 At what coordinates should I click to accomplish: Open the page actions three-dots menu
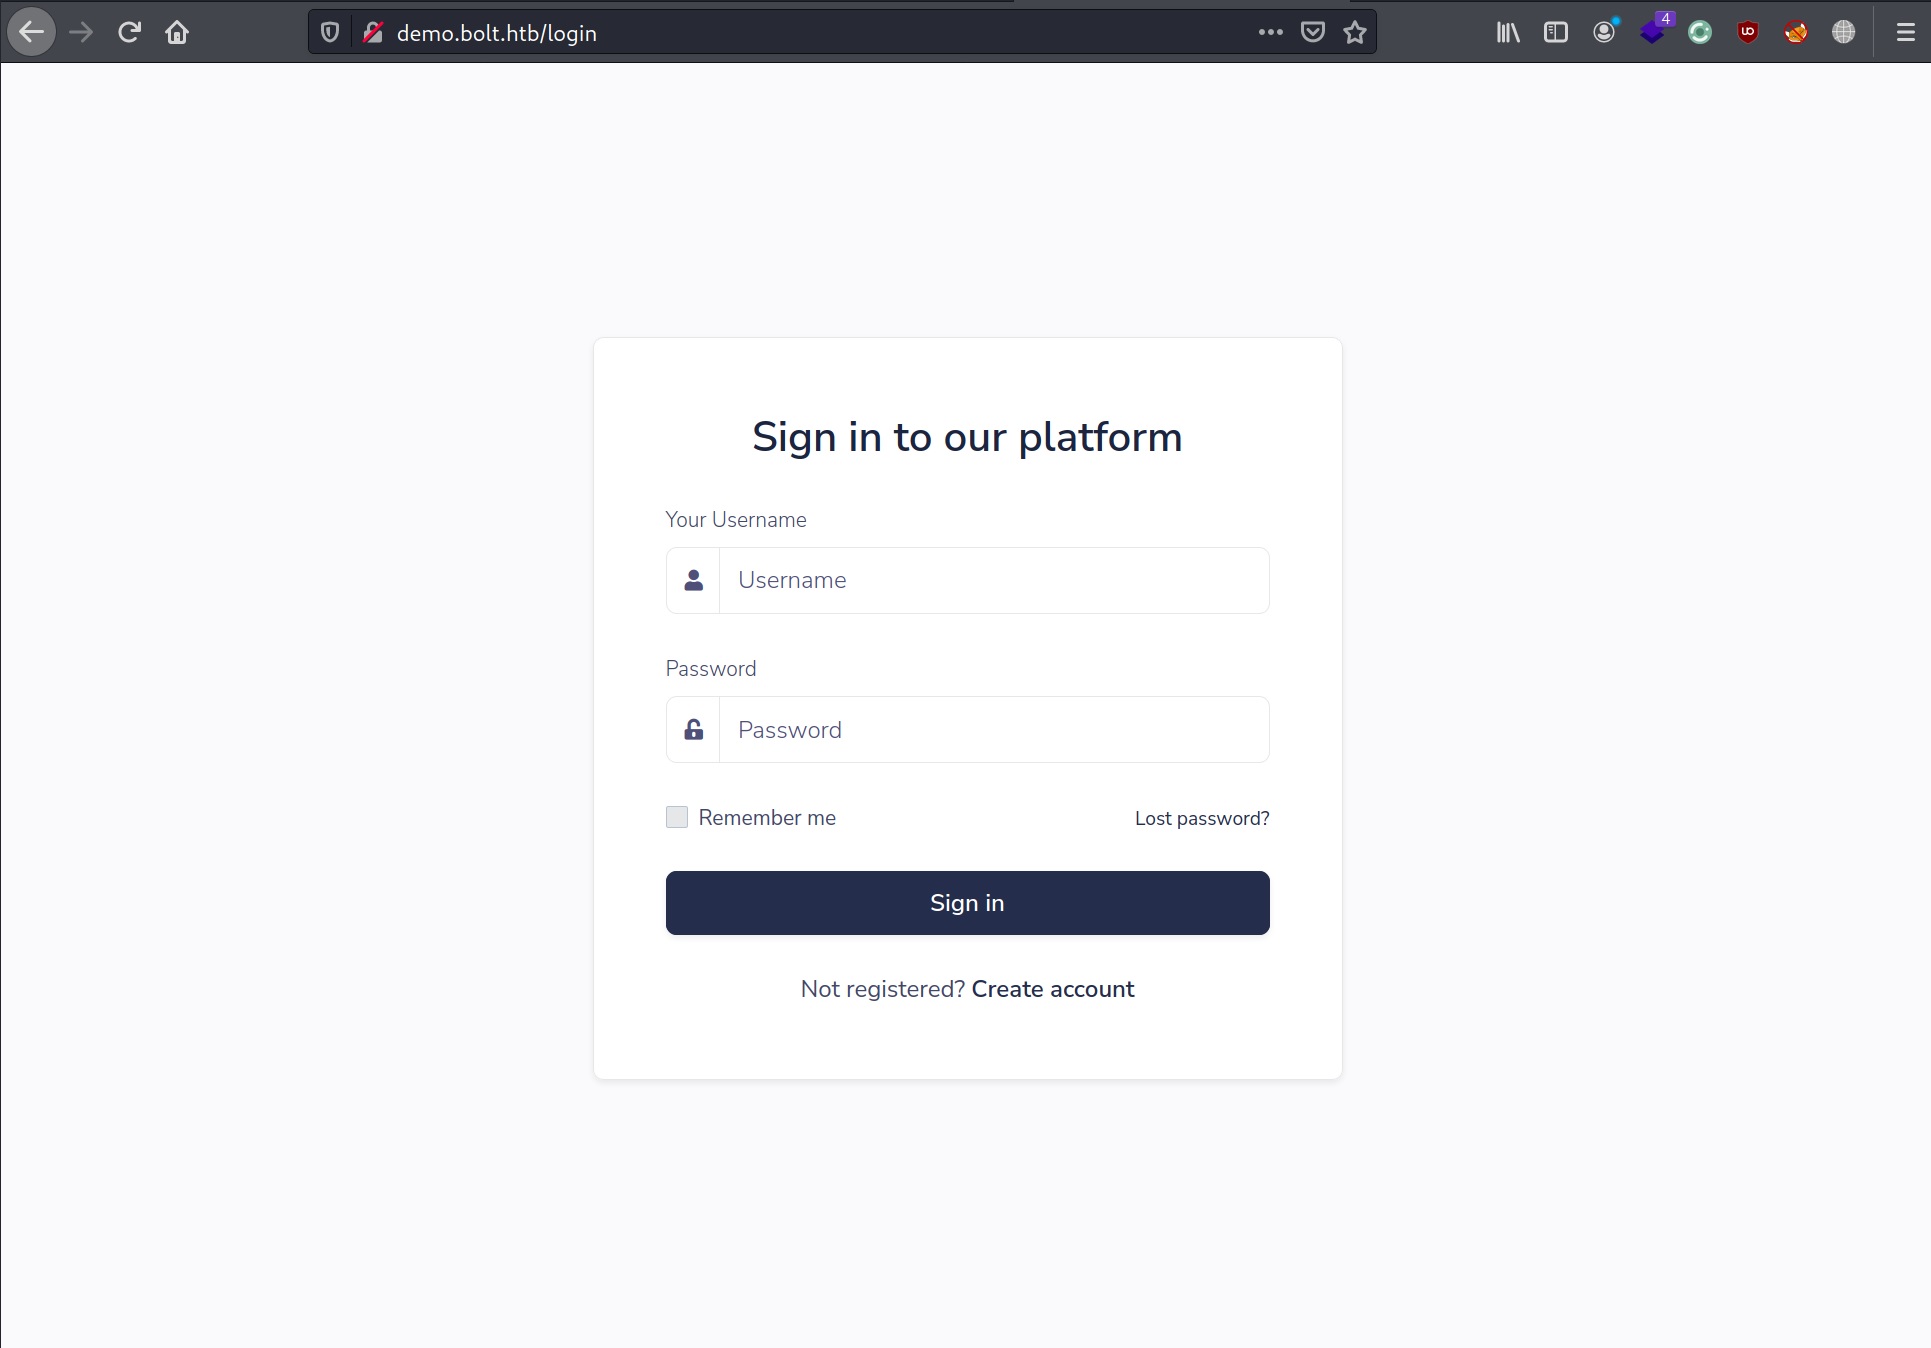[1271, 33]
